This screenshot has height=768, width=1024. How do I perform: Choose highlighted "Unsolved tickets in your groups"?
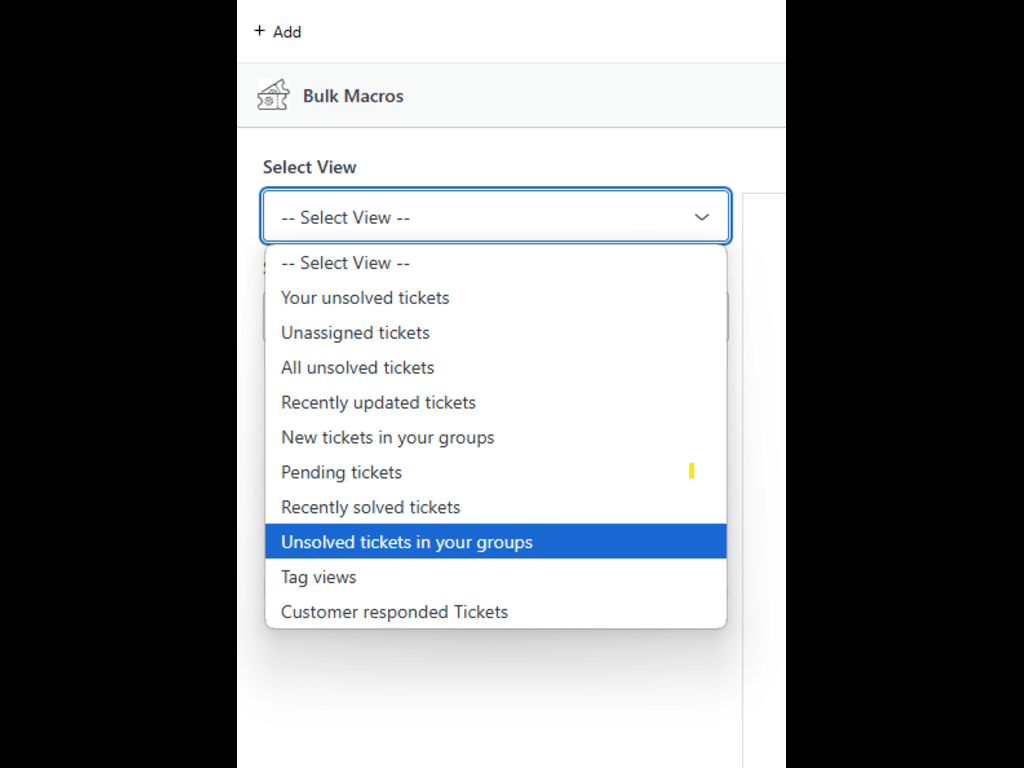(406, 542)
